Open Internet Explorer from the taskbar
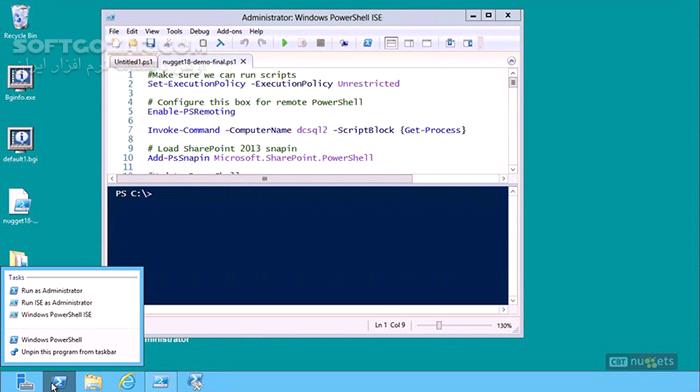The width and height of the screenshot is (700, 392). click(x=127, y=382)
